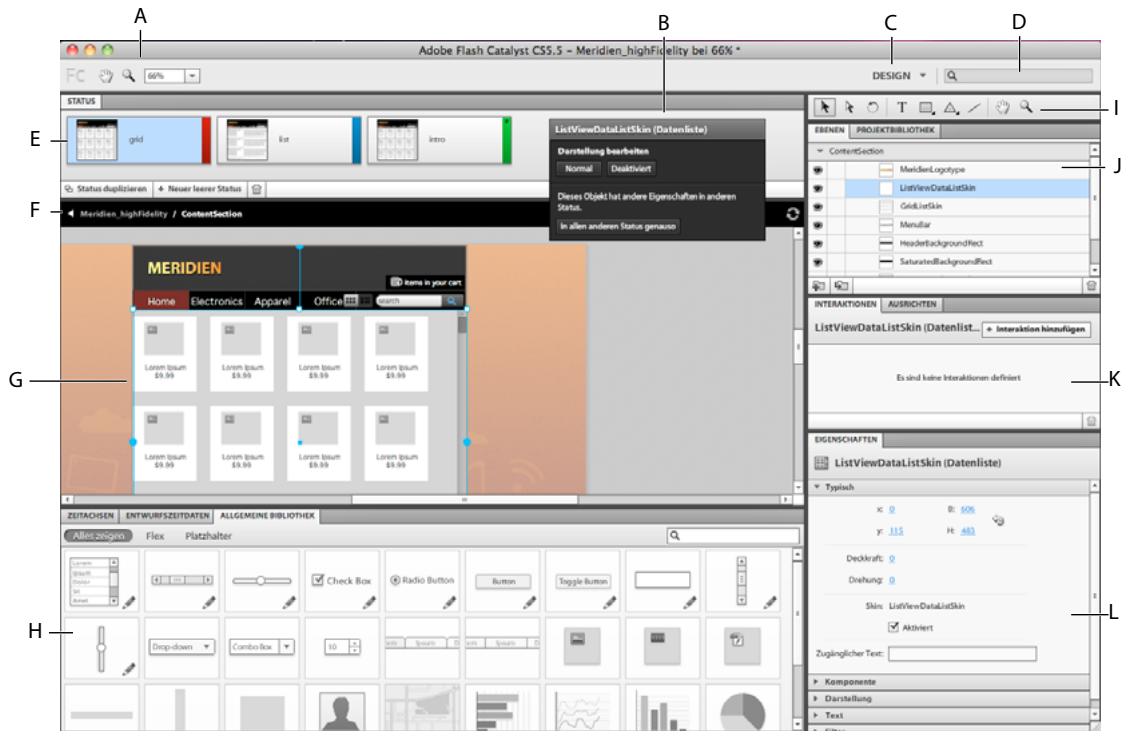Click the magnifier icon next to zoom field
Screen dimensions: 1129x737
click(x=128, y=75)
